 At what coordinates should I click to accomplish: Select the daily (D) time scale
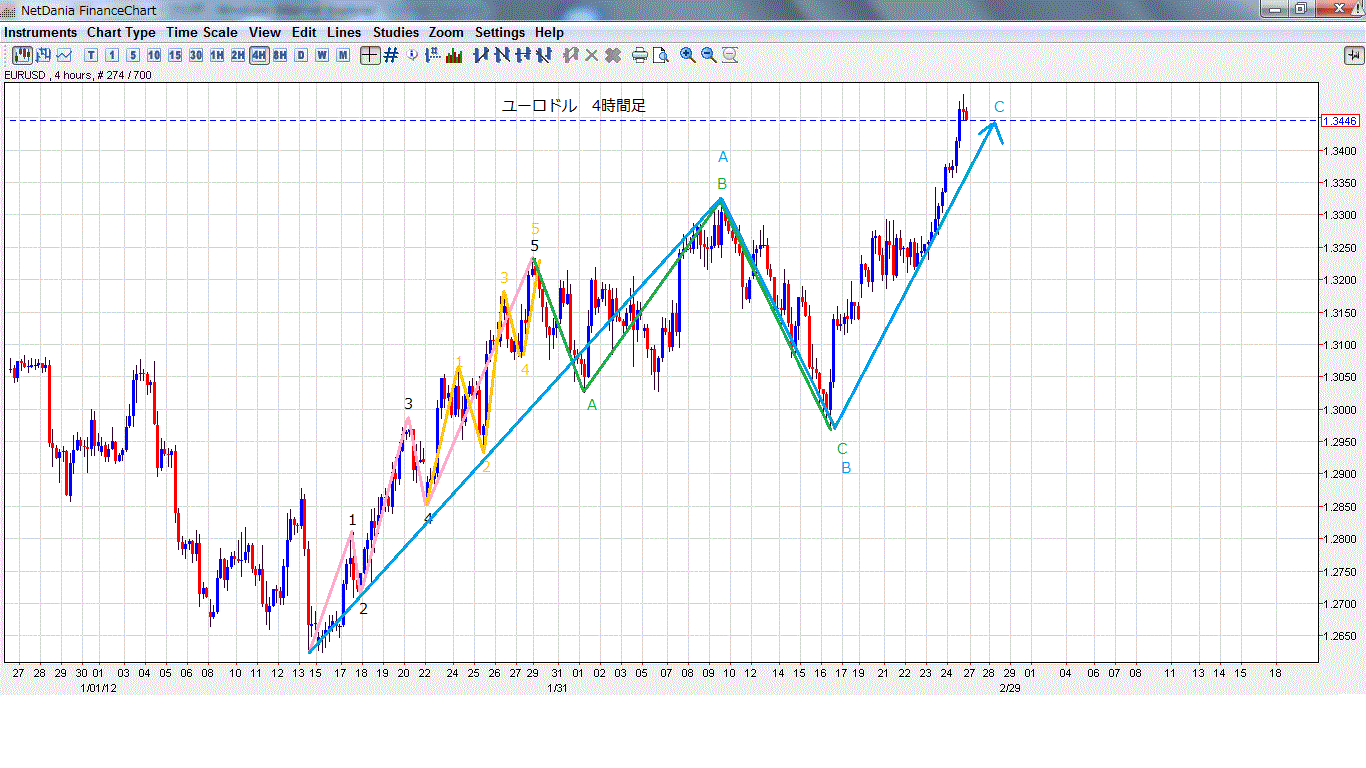point(301,55)
